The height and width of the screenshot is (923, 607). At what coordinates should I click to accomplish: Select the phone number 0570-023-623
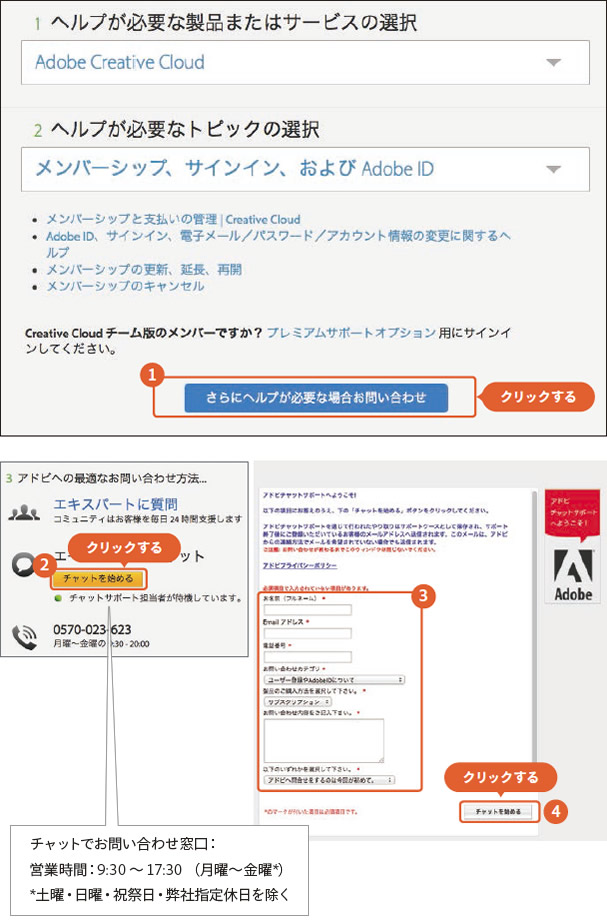click(92, 630)
